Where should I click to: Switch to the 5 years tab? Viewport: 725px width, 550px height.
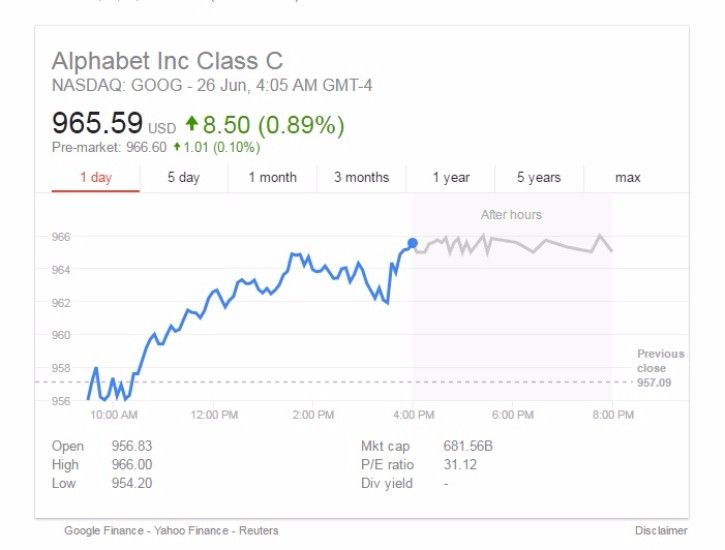[x=539, y=178]
